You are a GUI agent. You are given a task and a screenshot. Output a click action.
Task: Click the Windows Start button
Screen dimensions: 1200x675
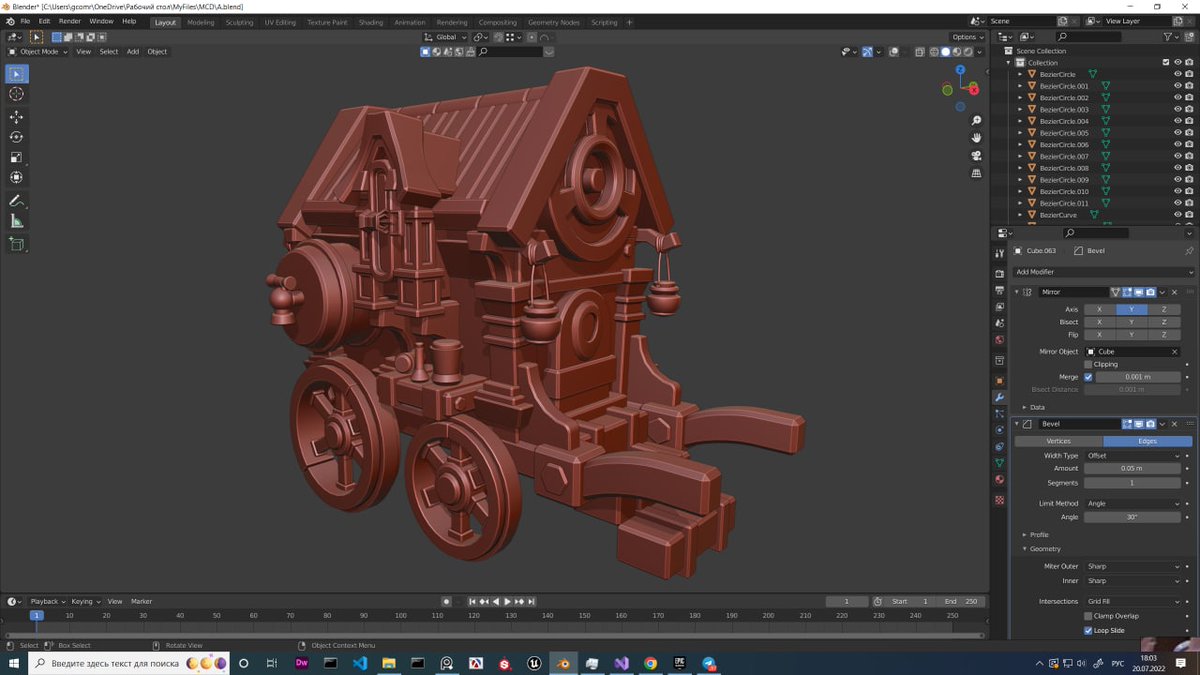(x=14, y=663)
